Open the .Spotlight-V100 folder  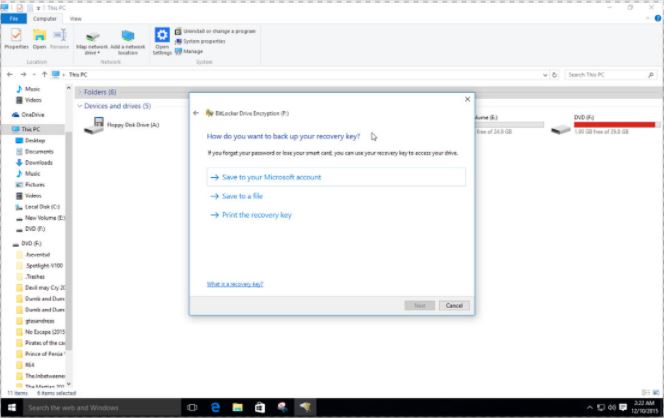(39, 266)
